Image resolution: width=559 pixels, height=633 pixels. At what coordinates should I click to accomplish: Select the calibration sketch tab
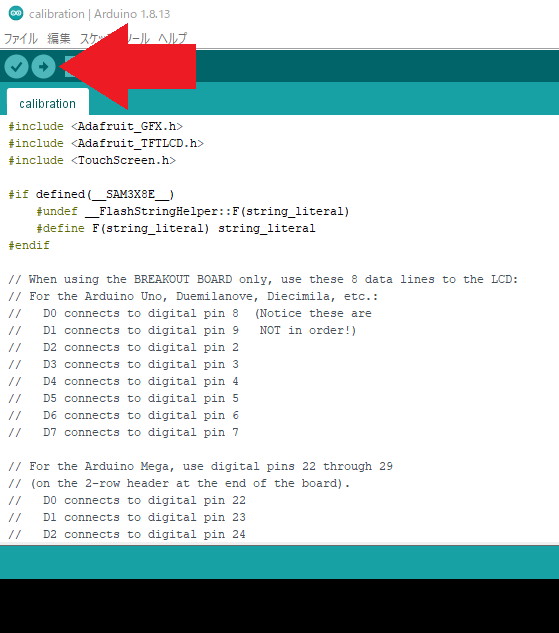click(48, 103)
